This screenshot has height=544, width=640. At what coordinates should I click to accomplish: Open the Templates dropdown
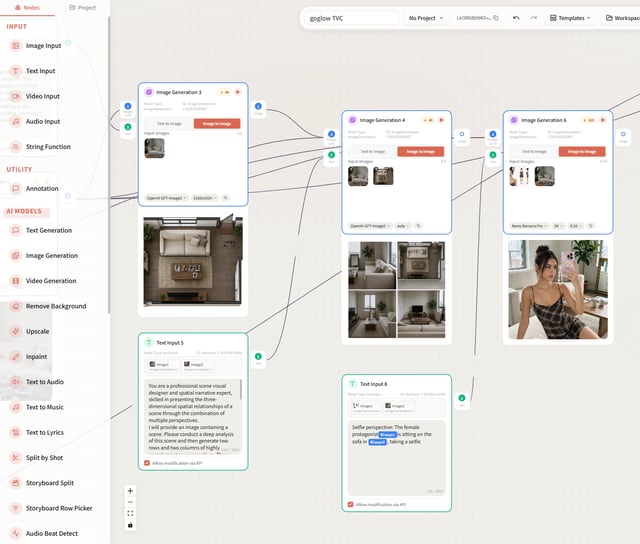coord(570,18)
